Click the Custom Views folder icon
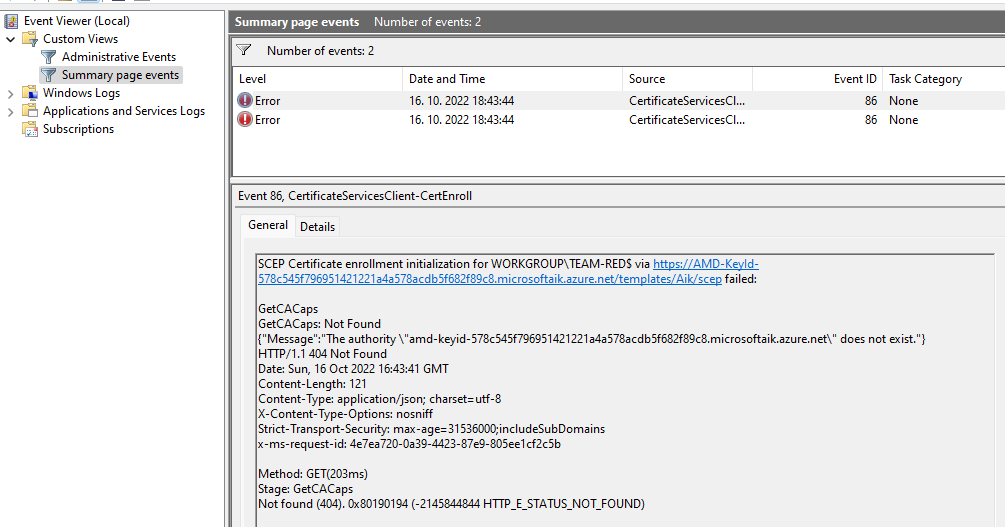 [30, 39]
